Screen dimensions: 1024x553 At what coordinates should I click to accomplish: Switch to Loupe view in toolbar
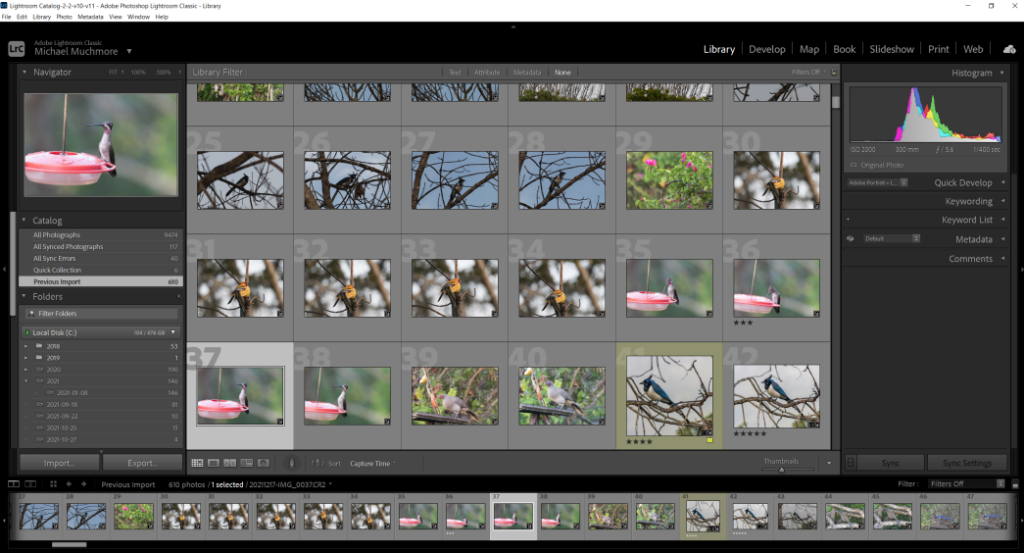coord(214,463)
